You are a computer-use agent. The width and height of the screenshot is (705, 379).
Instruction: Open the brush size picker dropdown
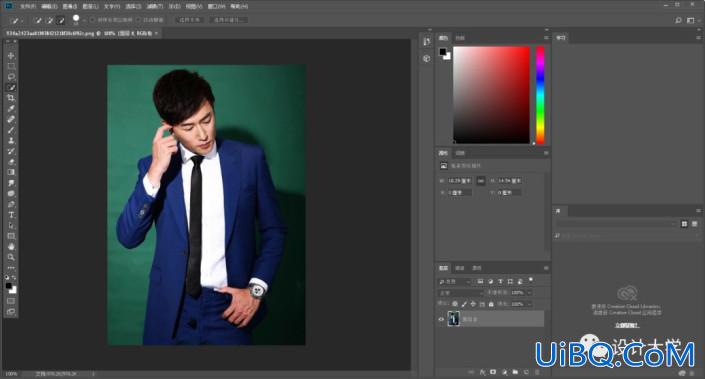click(84, 21)
